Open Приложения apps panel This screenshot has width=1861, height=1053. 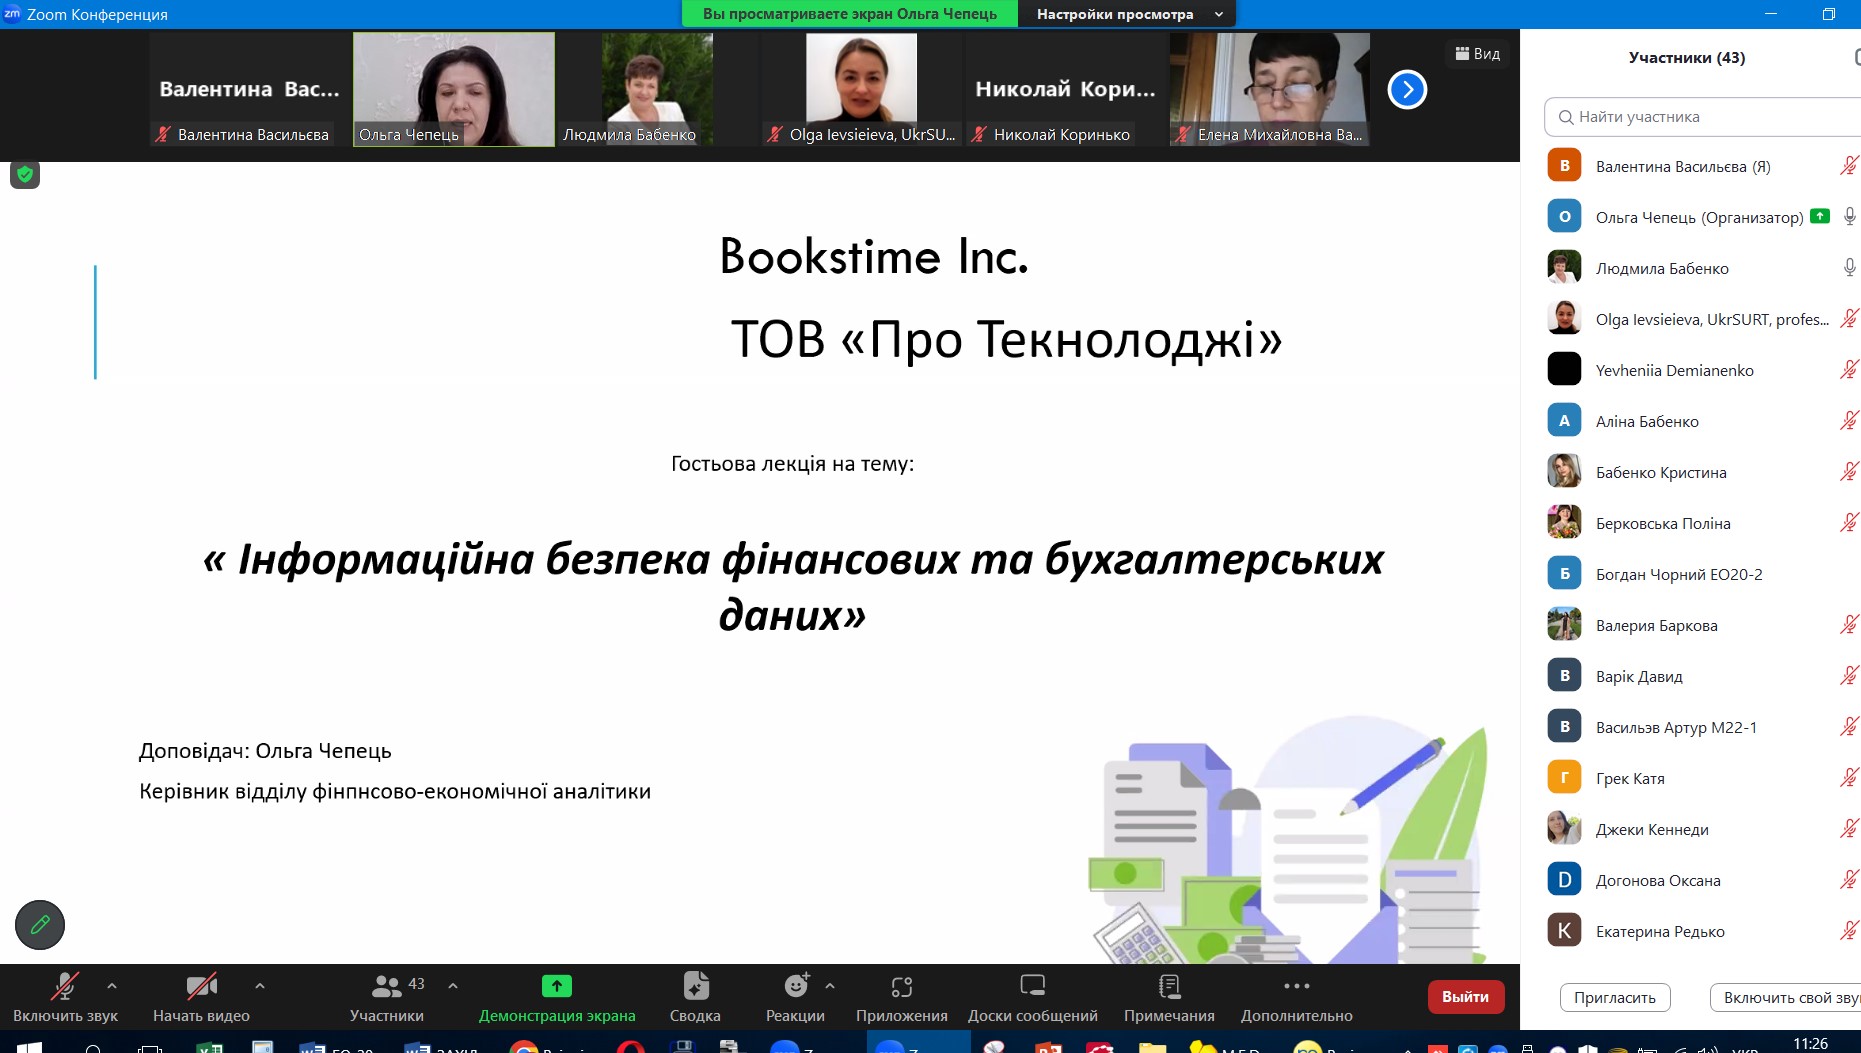tap(901, 997)
